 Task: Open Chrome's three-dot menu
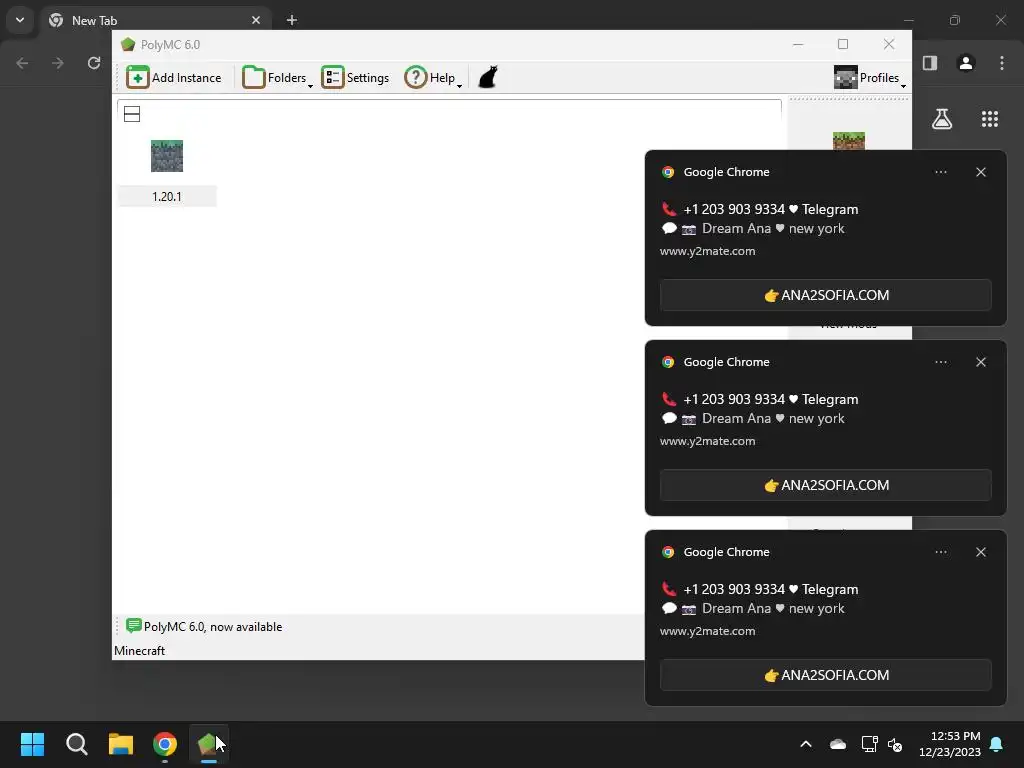1002,63
